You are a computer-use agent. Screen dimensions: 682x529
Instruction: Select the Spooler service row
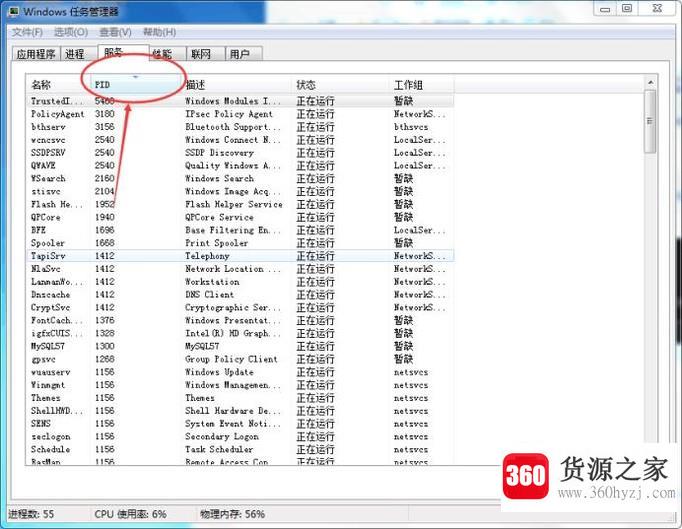point(240,243)
